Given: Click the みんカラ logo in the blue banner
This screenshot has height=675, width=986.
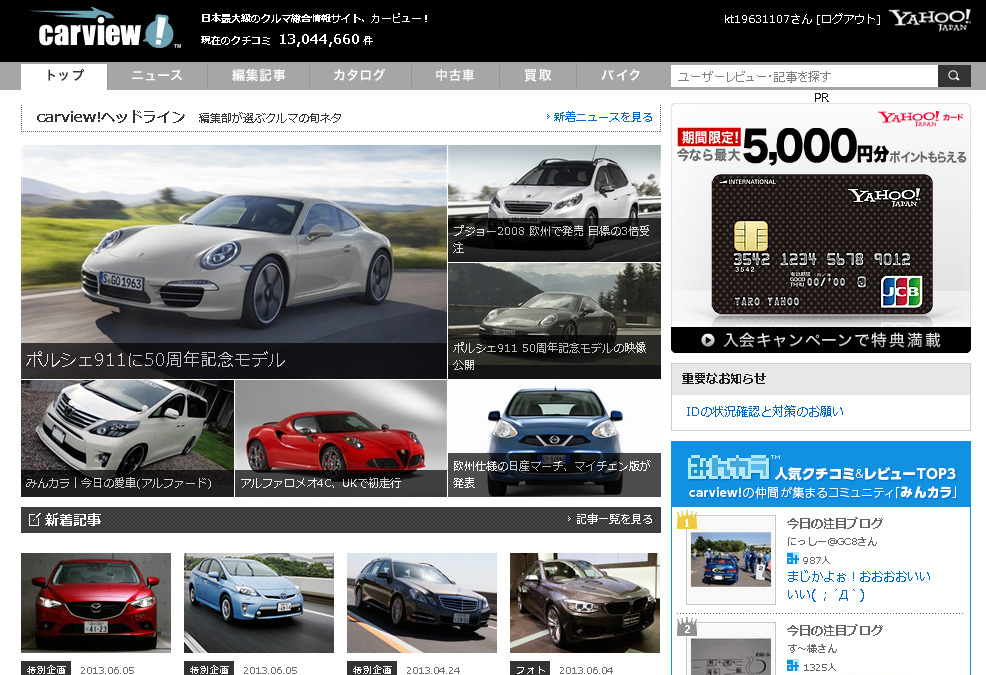Looking at the screenshot, I should (x=728, y=468).
